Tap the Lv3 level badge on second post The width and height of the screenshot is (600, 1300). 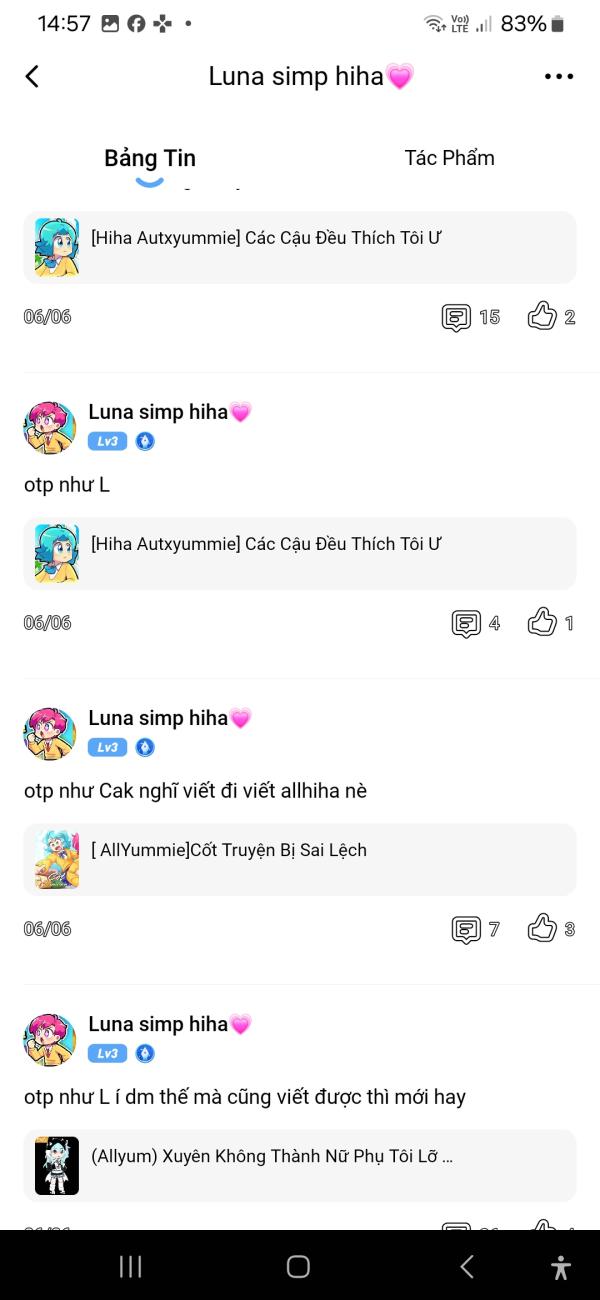pyautogui.click(x=107, y=441)
